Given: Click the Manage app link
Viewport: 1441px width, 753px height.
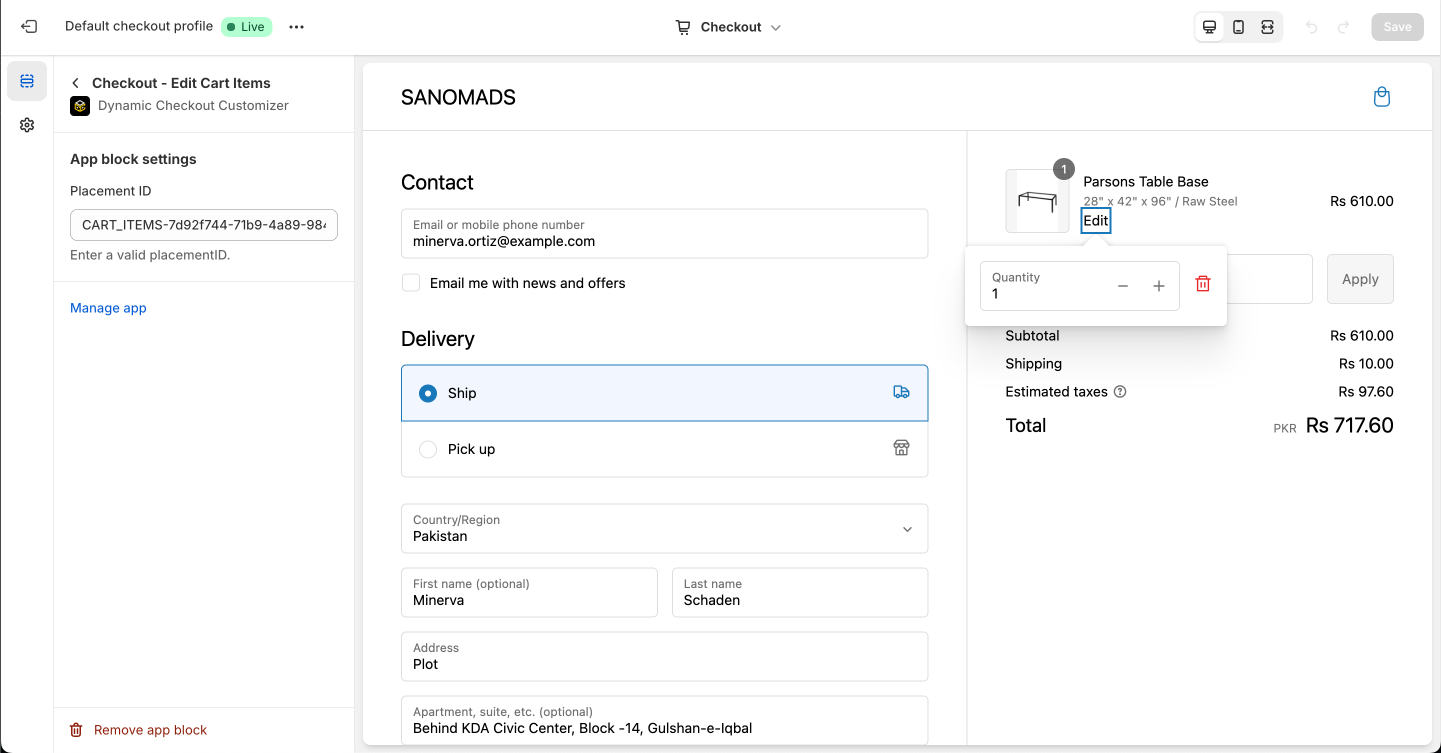Looking at the screenshot, I should coord(108,308).
